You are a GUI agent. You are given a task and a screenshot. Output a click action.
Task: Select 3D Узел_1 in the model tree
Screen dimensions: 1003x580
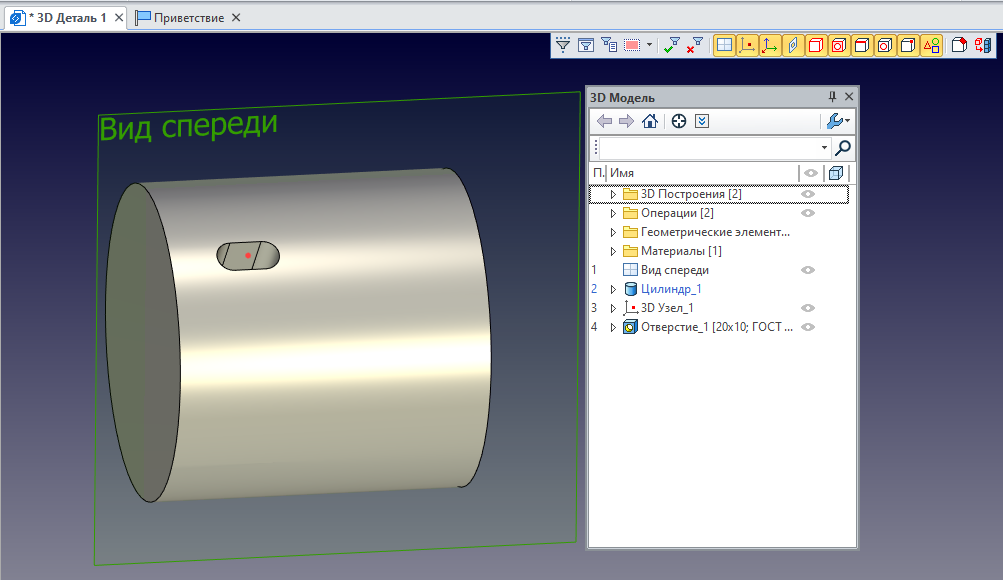tap(667, 308)
